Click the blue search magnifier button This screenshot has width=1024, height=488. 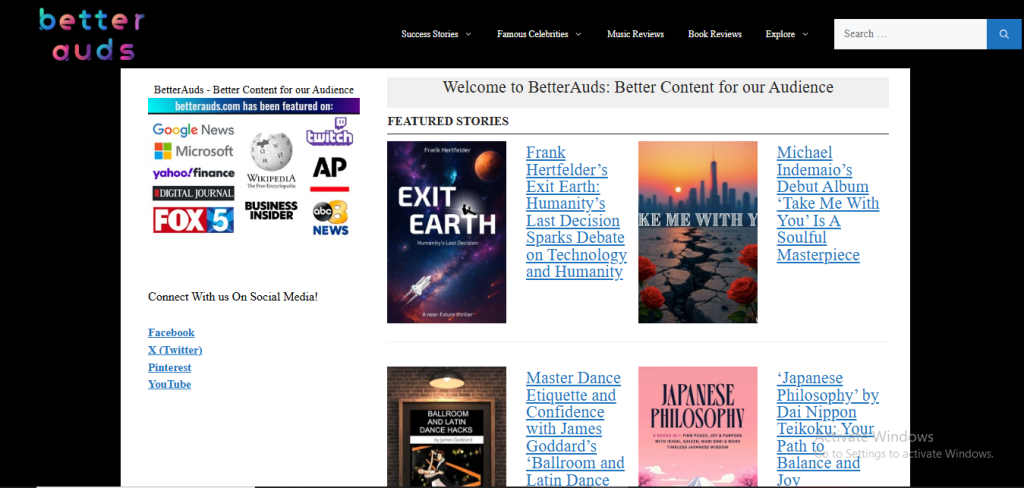[1003, 34]
